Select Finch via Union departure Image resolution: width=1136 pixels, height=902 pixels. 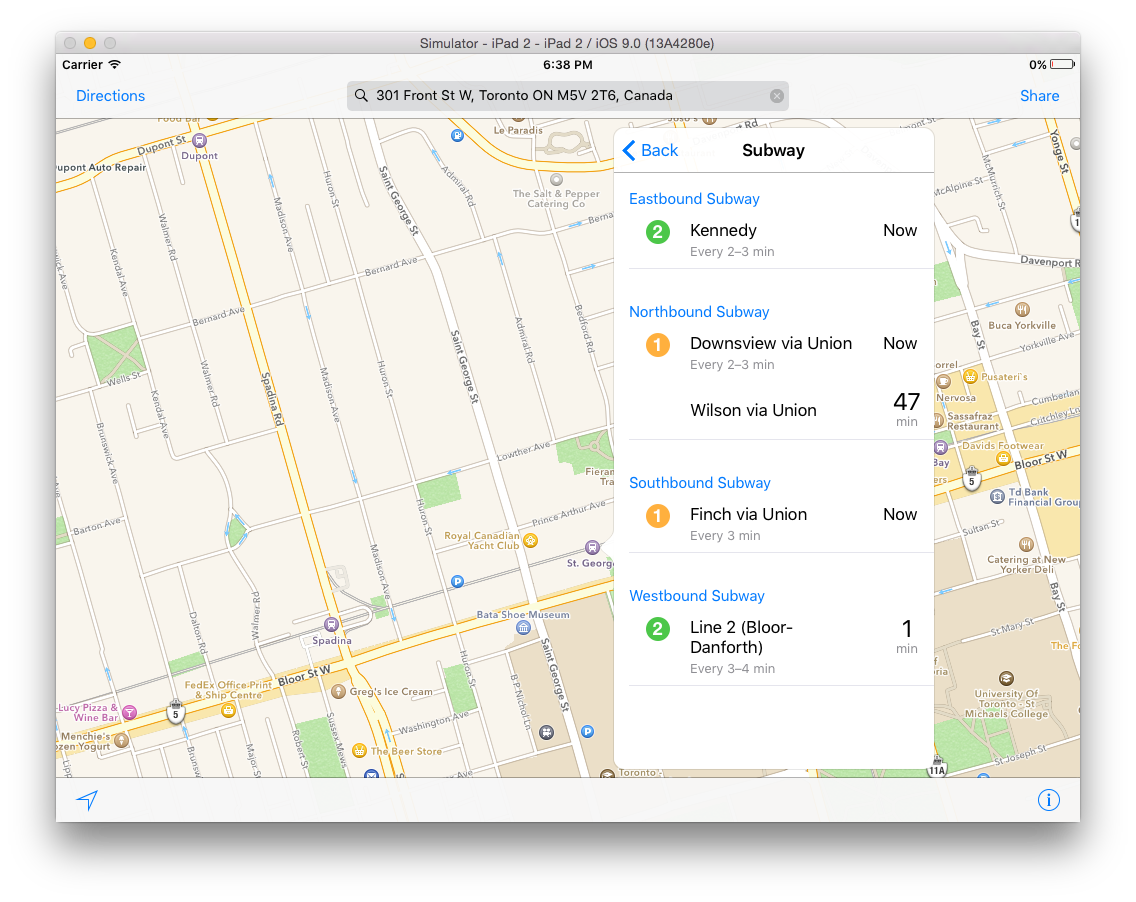click(x=774, y=524)
